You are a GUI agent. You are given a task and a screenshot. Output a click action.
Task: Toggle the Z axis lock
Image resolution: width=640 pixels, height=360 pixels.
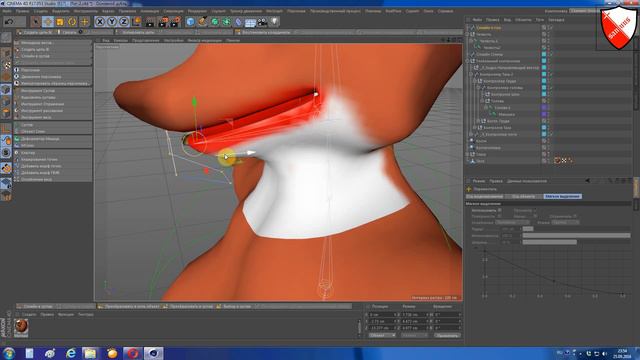124,22
